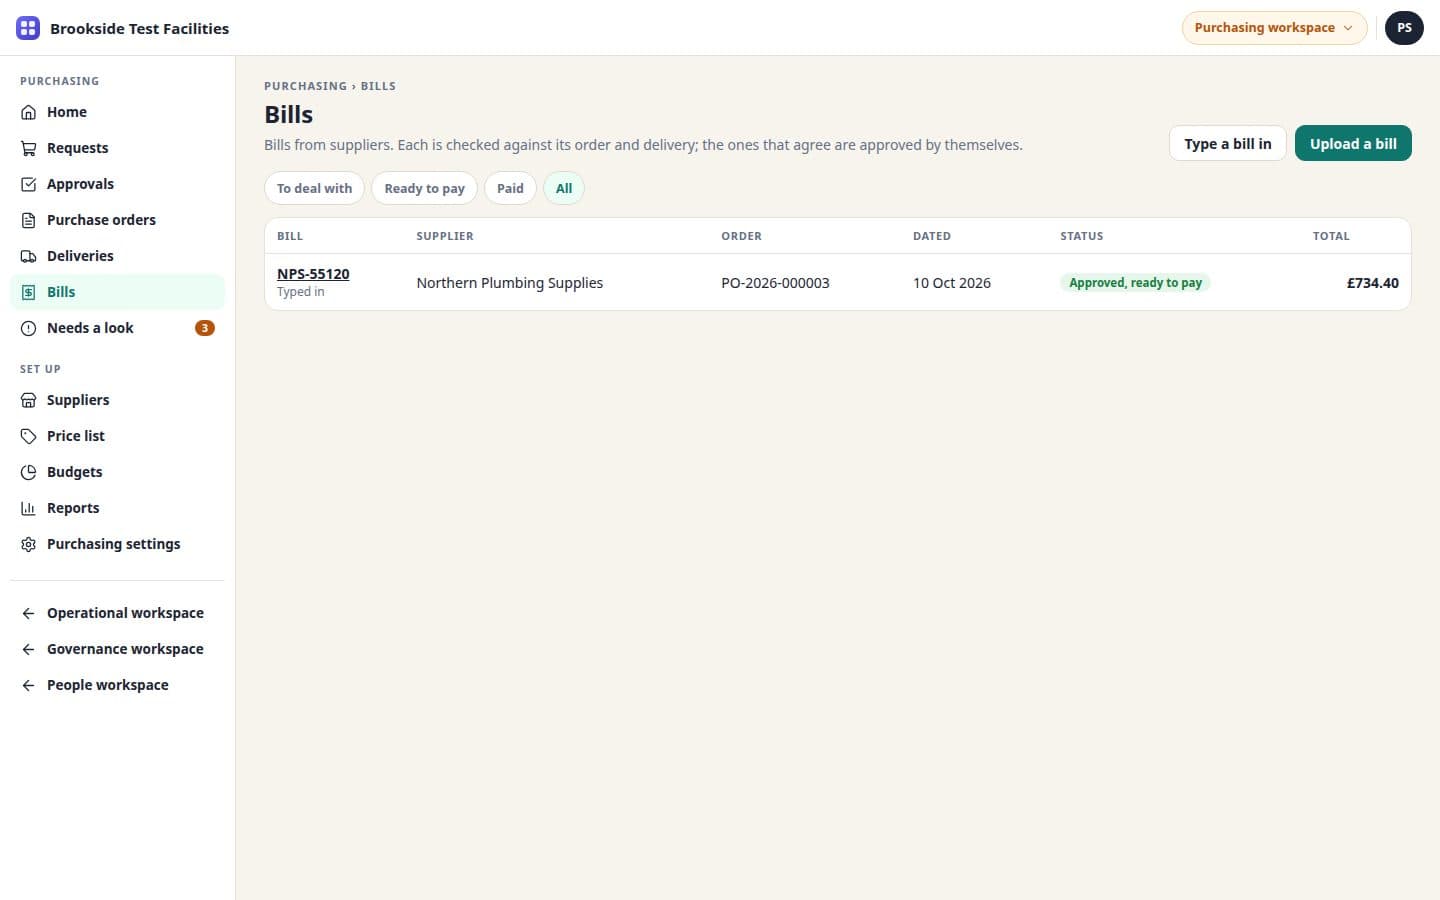Click the Deliveries truck icon

click(28, 256)
